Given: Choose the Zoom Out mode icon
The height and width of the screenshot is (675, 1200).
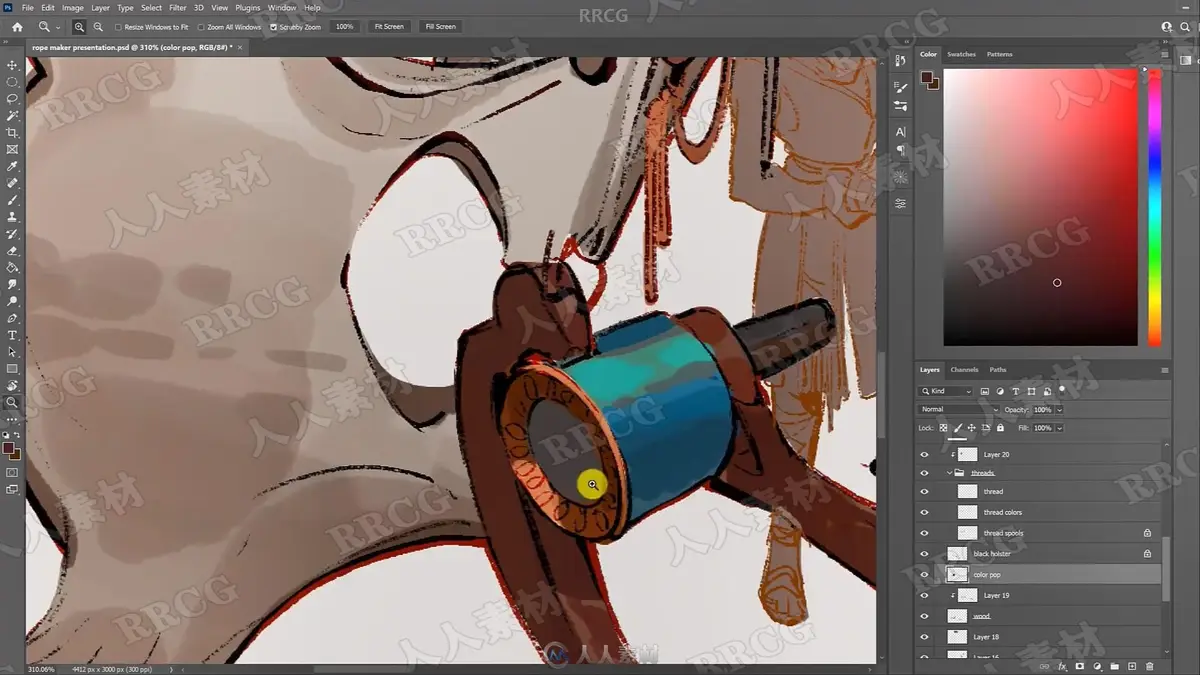Looking at the screenshot, I should (98, 27).
